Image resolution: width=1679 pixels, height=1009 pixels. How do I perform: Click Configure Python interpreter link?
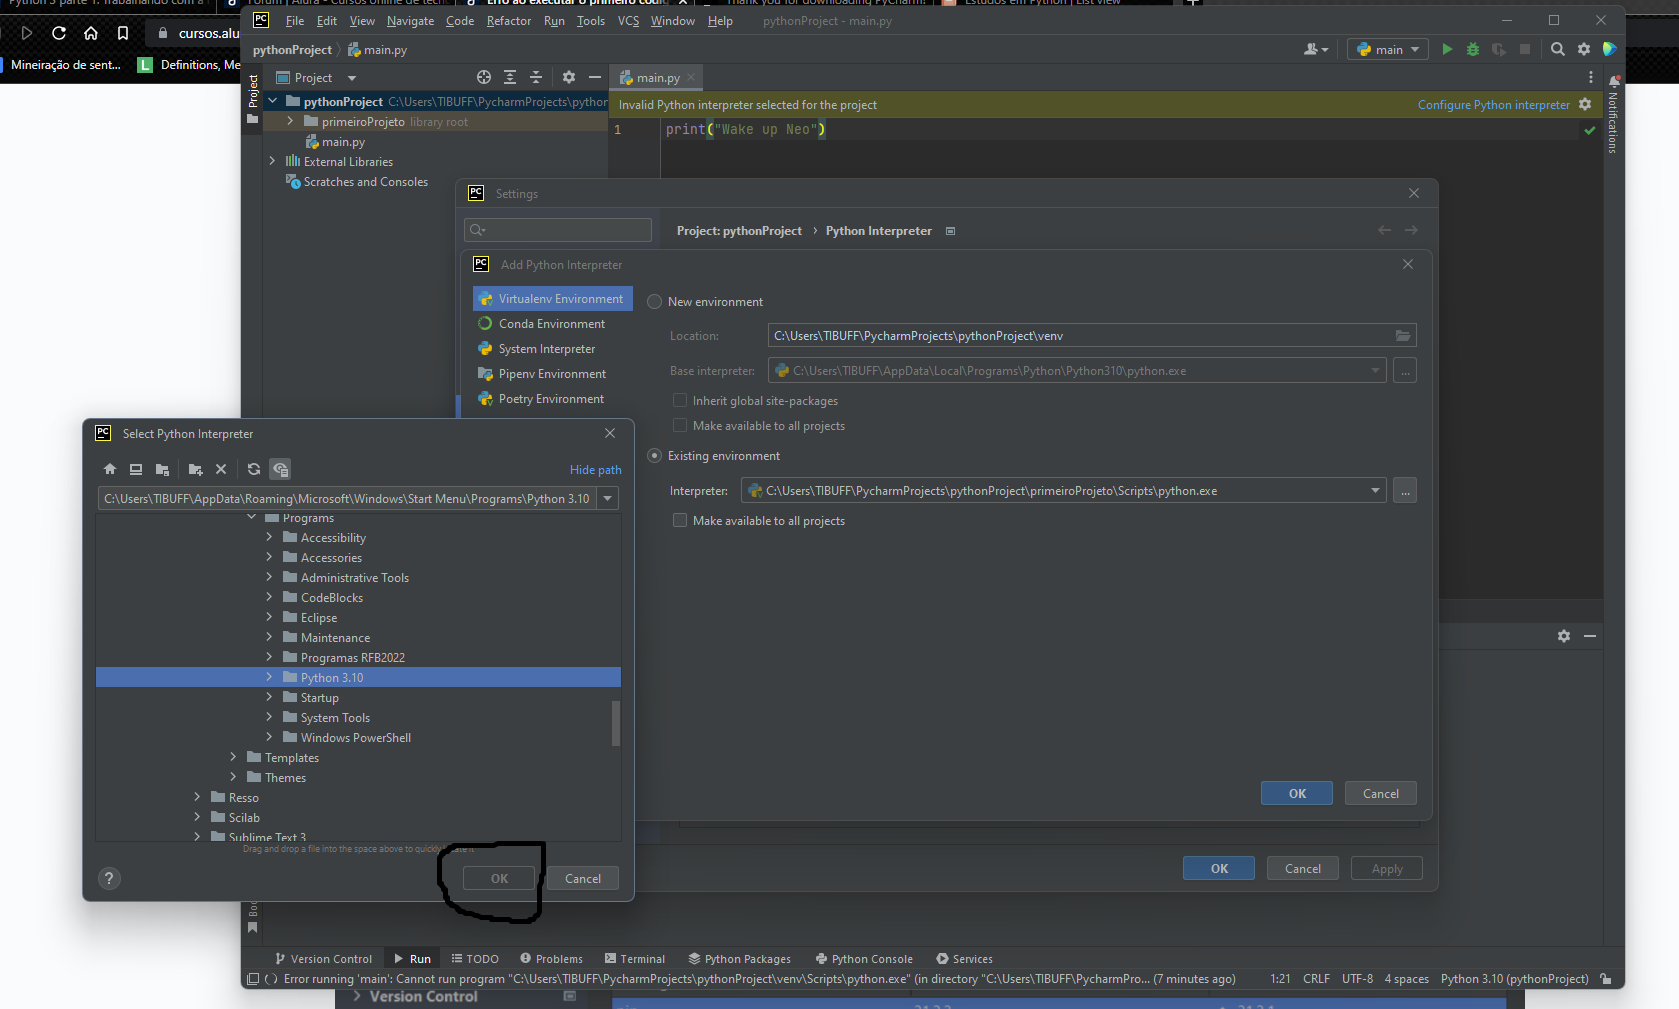[1494, 105]
